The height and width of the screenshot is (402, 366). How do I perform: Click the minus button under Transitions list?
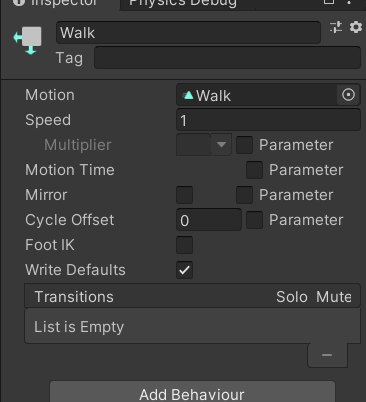327,355
